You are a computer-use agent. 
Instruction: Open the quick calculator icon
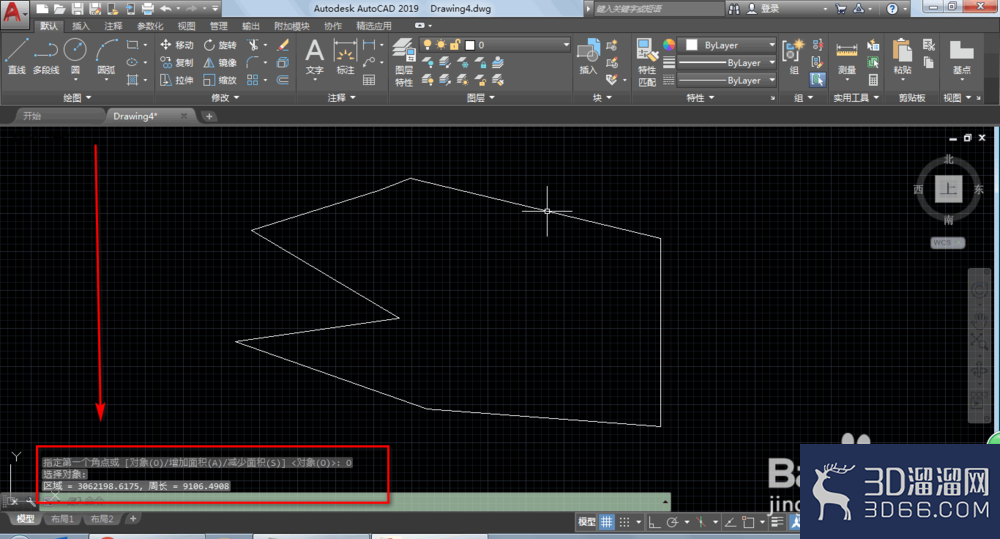(x=873, y=80)
